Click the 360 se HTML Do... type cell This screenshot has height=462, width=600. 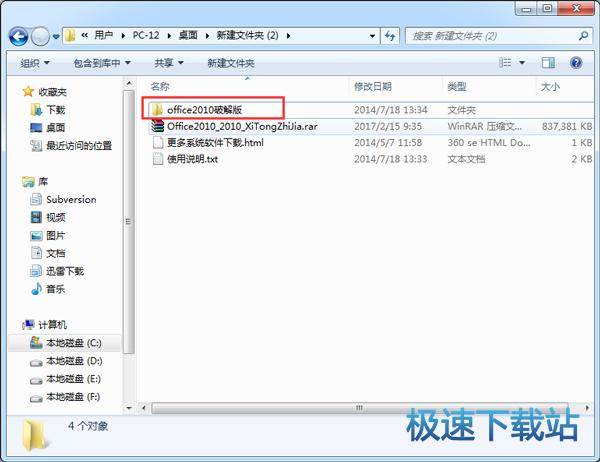pyautogui.click(x=489, y=143)
